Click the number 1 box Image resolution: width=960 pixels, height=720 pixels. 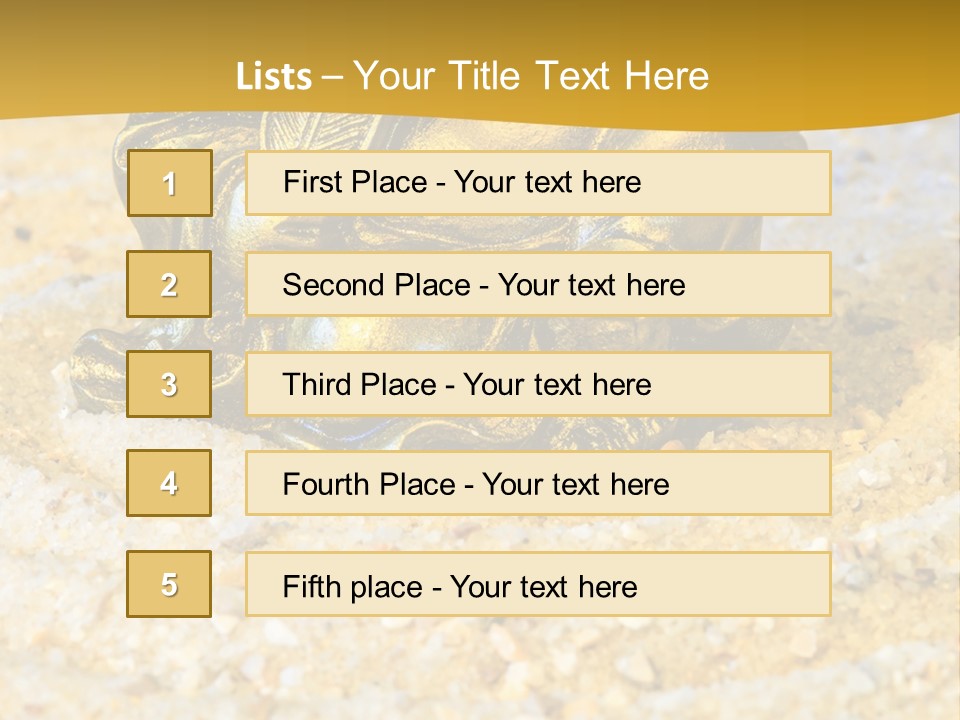tap(169, 183)
